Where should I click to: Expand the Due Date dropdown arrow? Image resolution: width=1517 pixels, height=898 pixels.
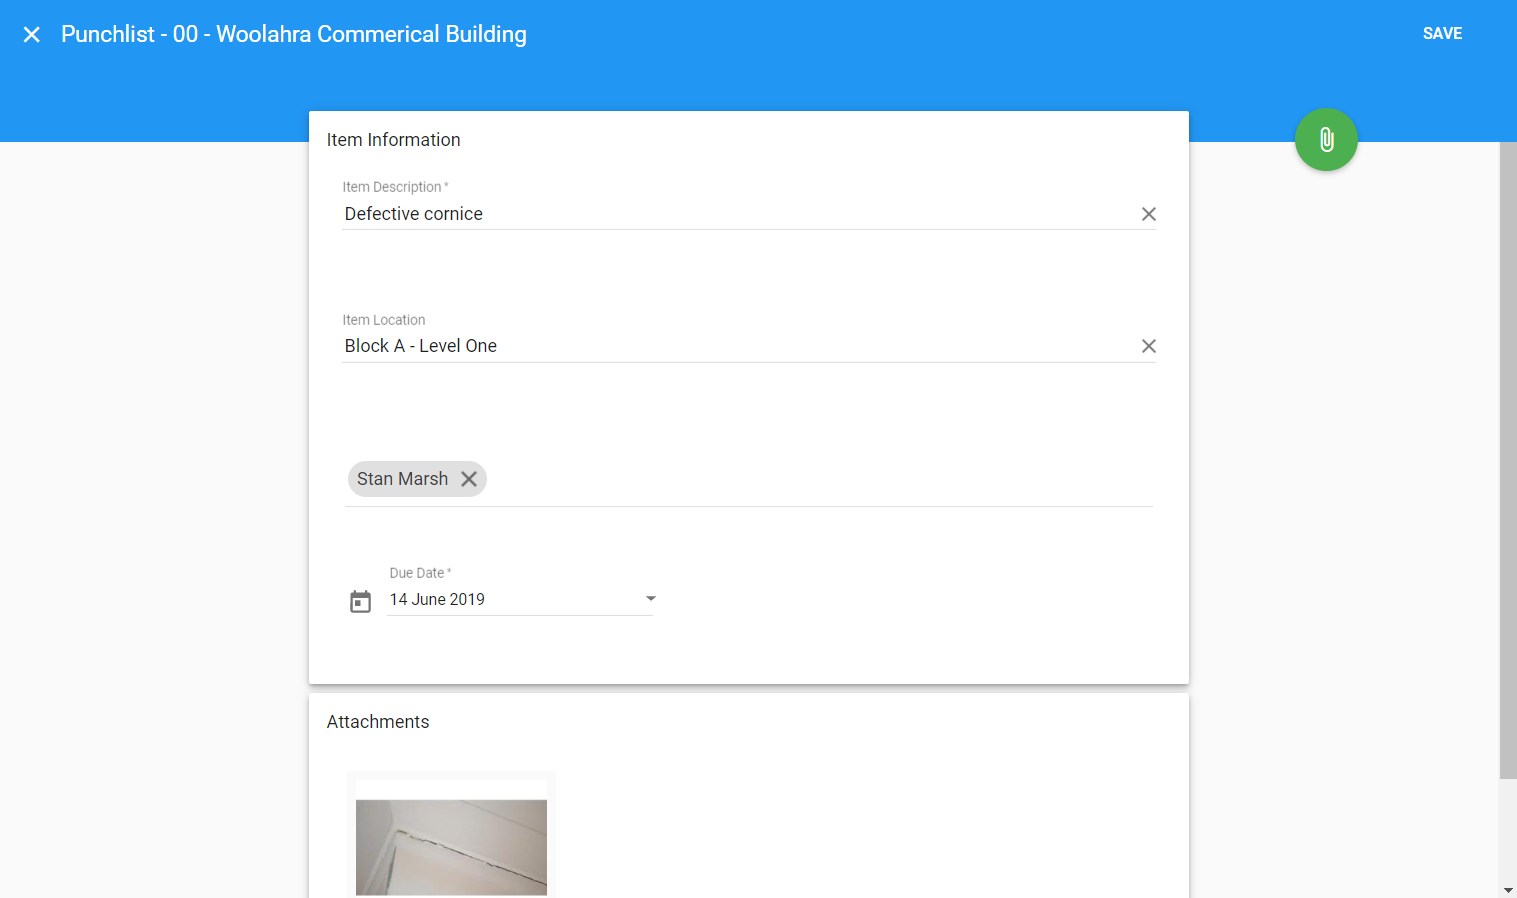click(x=651, y=599)
